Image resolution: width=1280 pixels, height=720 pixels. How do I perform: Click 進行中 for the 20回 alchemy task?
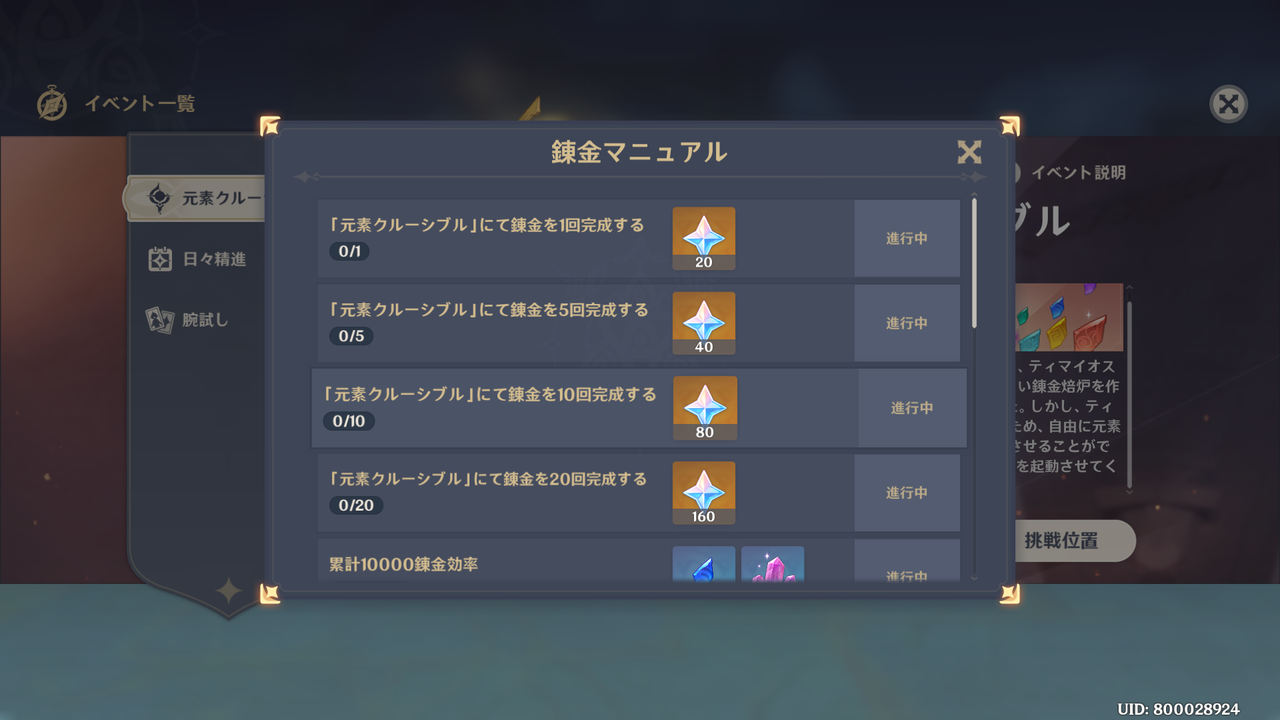907,493
